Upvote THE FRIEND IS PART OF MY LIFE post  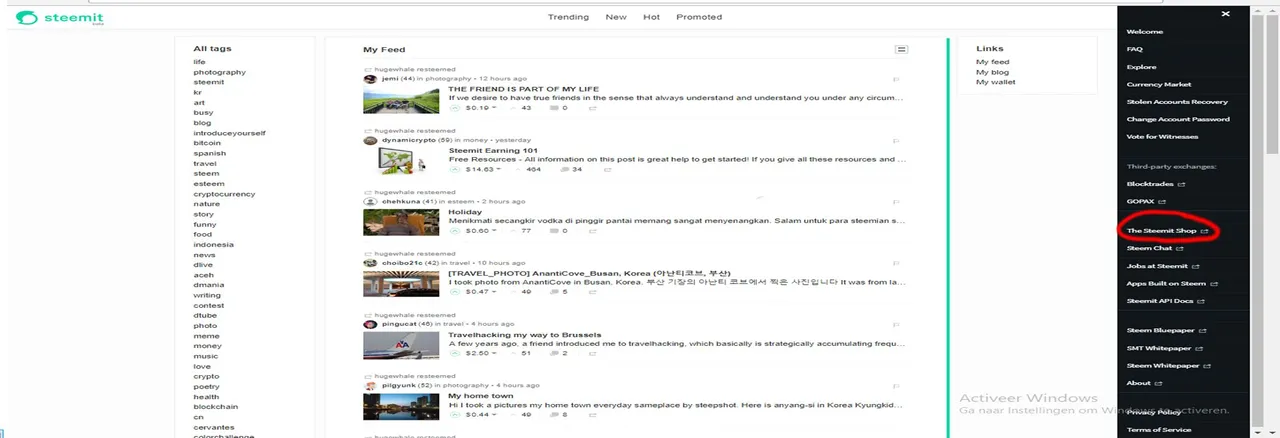point(455,108)
